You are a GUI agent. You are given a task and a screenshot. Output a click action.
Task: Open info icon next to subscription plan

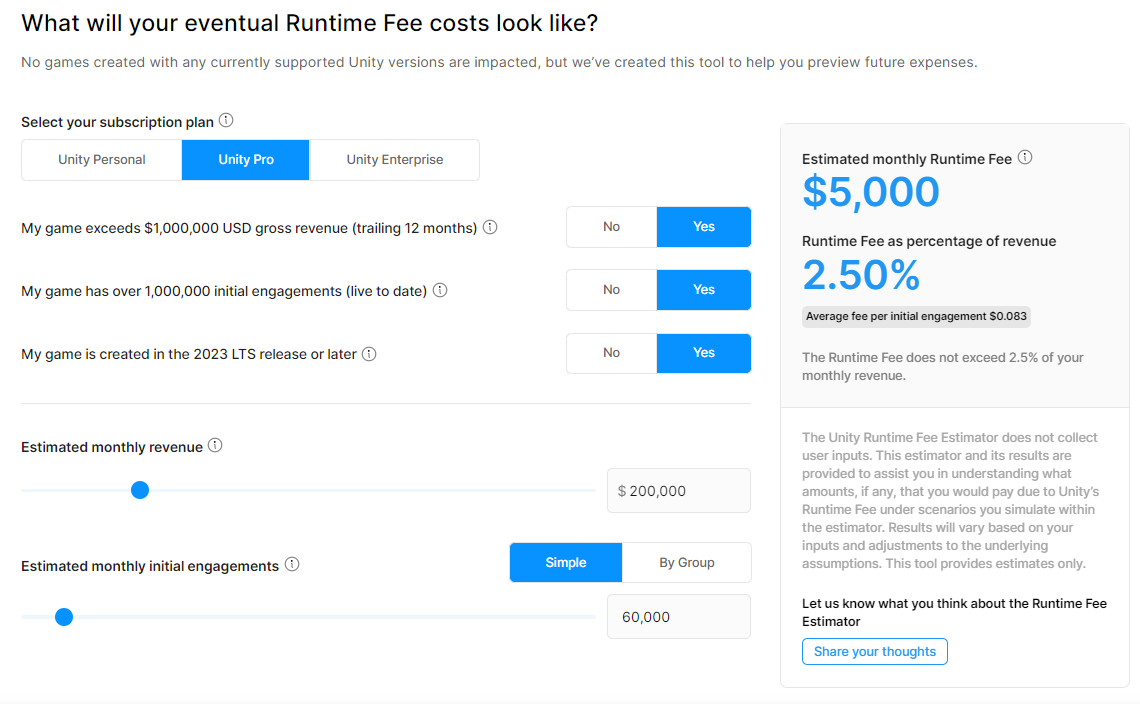[x=226, y=121]
